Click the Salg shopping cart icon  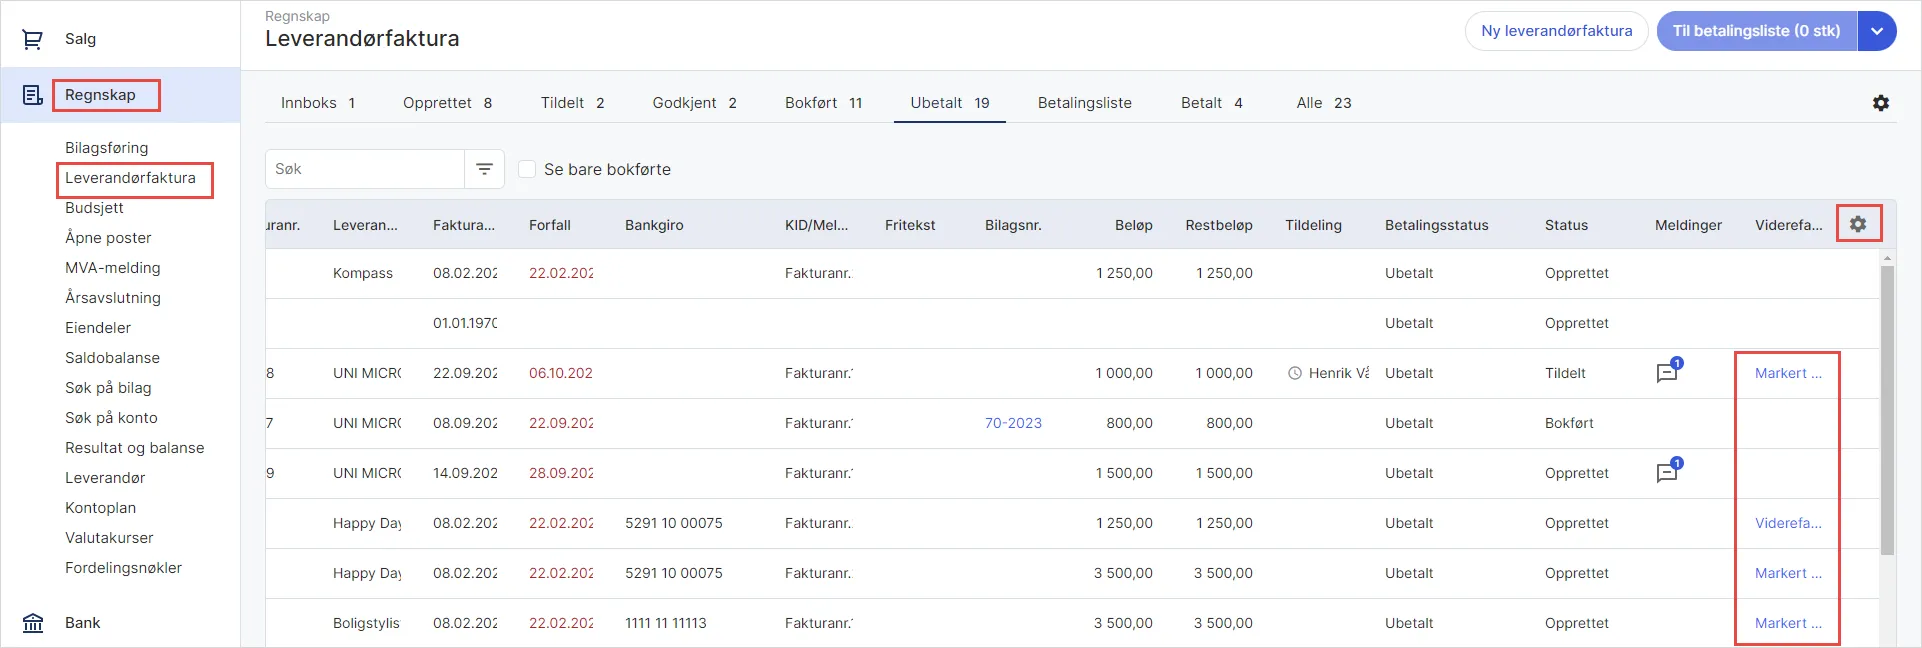(33, 39)
